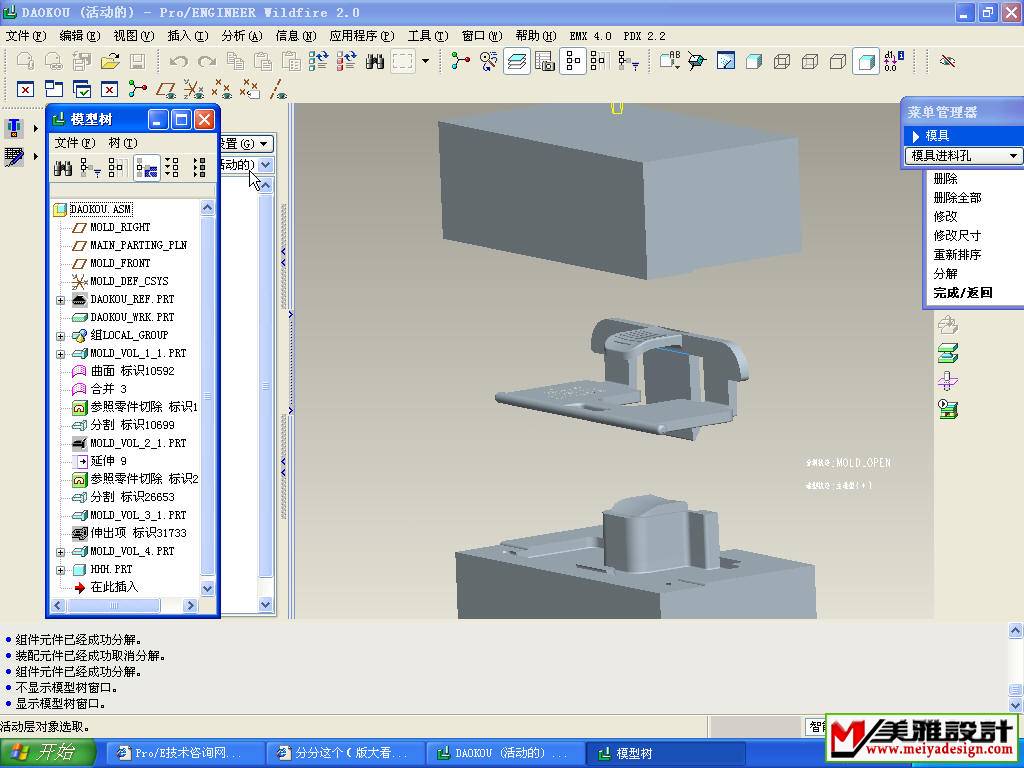Expand the MOLD_VOL_4.PRT tree node
The height and width of the screenshot is (768, 1024).
60,552
